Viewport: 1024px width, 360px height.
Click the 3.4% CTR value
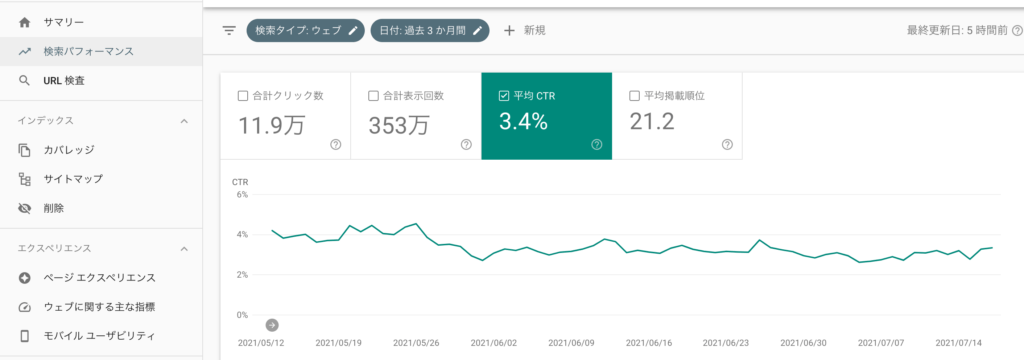coord(523,122)
